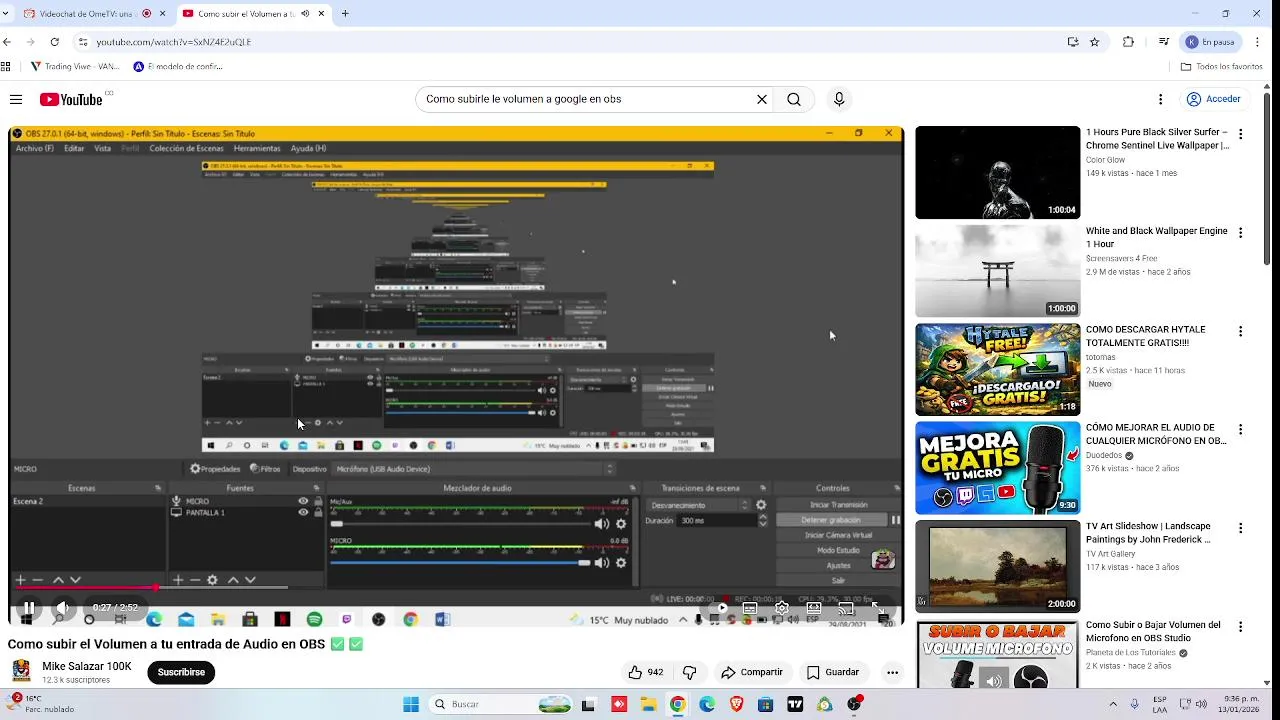Click Acceder to sign in
The image size is (1280, 720).
click(x=1214, y=99)
